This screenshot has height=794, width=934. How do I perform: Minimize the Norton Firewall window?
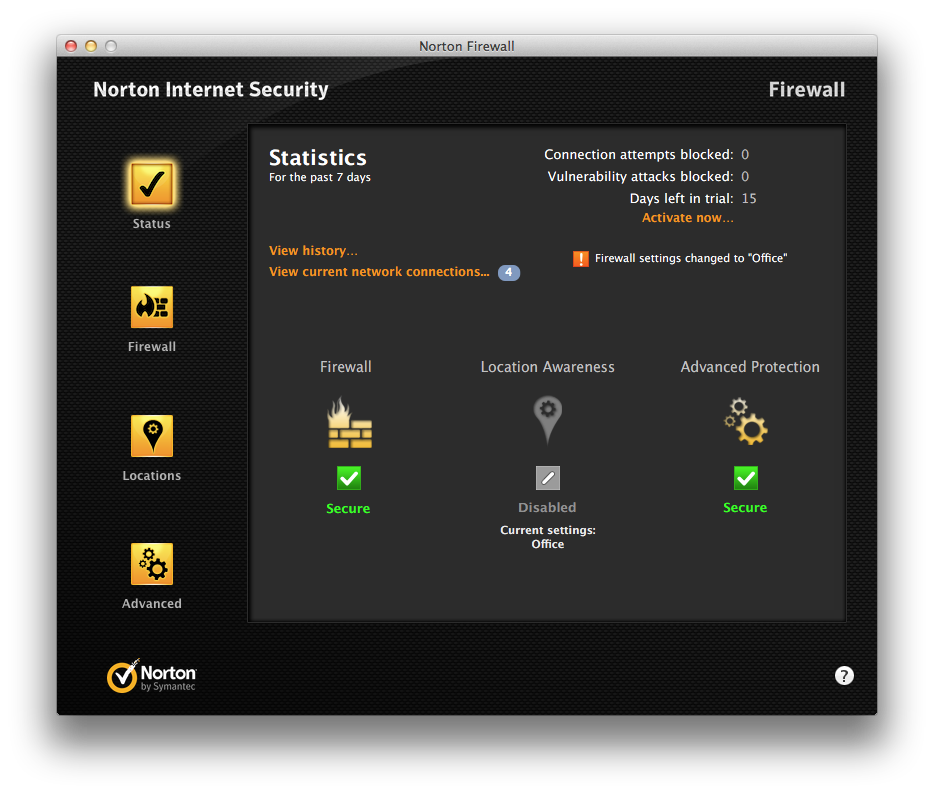pos(91,46)
